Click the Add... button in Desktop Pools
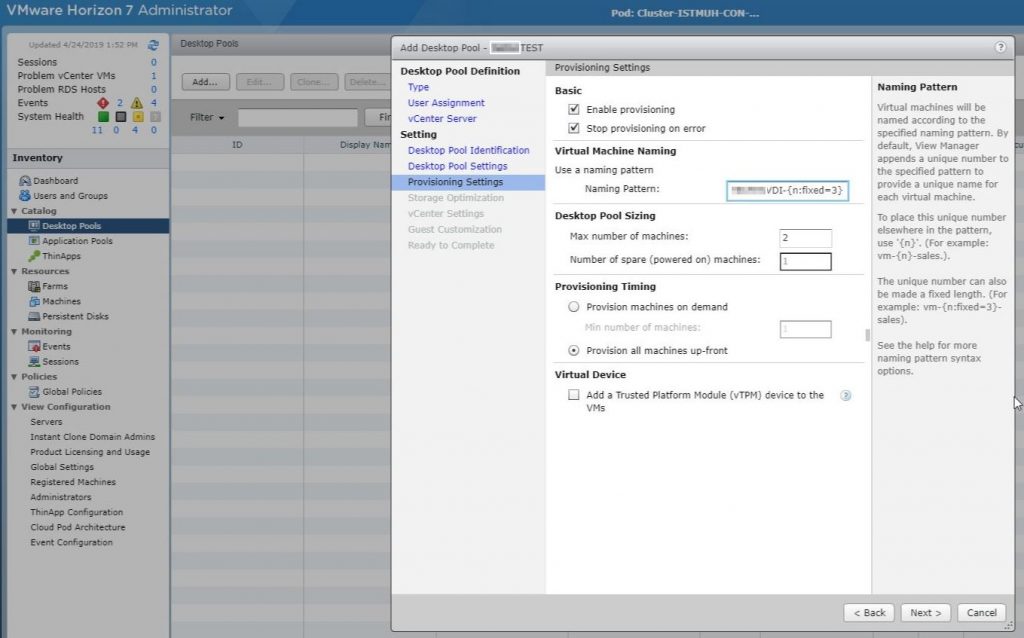The width and height of the screenshot is (1024, 638). (205, 82)
